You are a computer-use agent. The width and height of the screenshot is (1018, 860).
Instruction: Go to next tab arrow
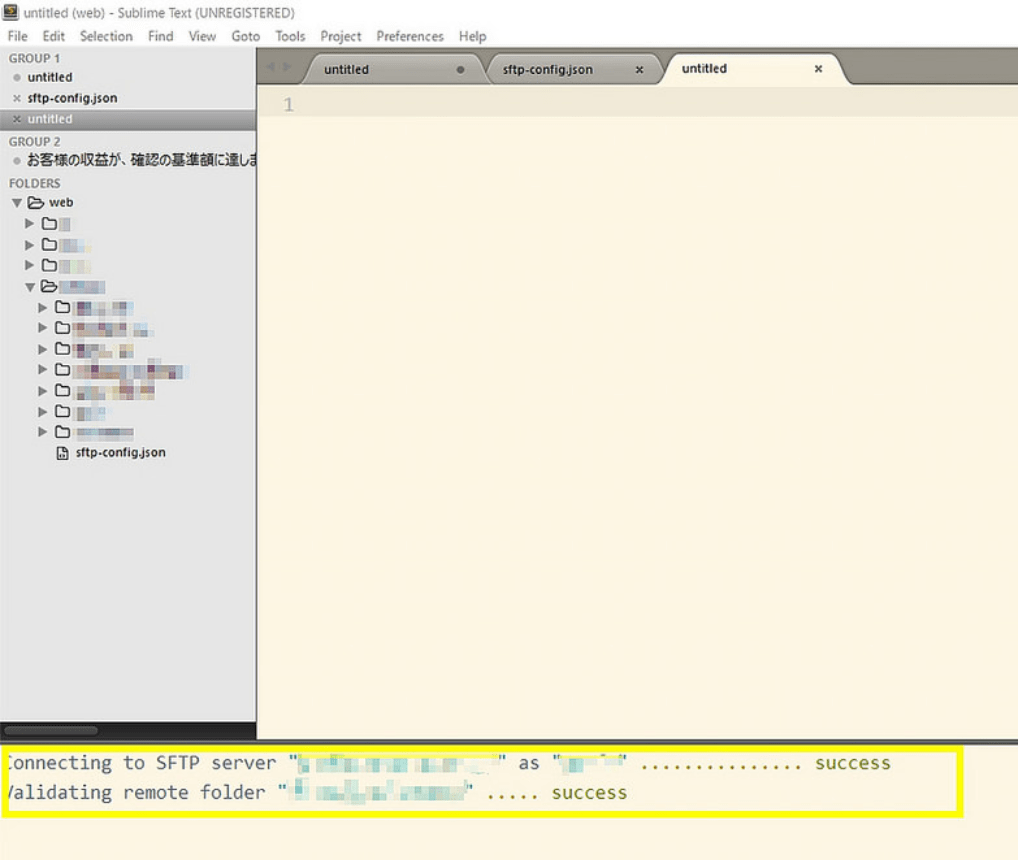pos(286,66)
